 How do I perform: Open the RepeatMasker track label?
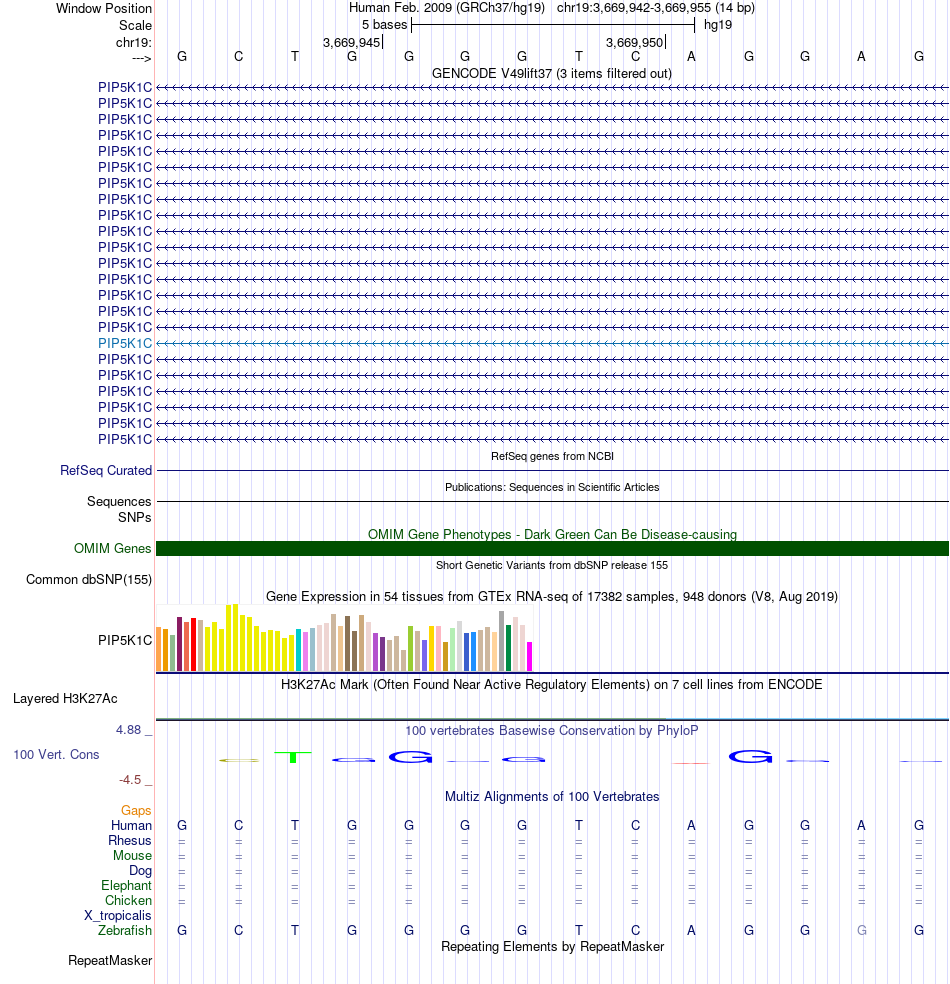110,961
